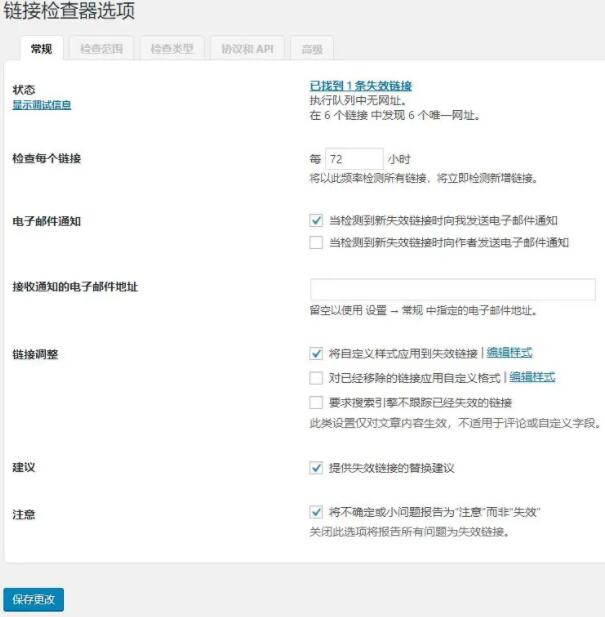The height and width of the screenshot is (617, 605).
Task: Click the 小时 unit text
Action: (399, 159)
